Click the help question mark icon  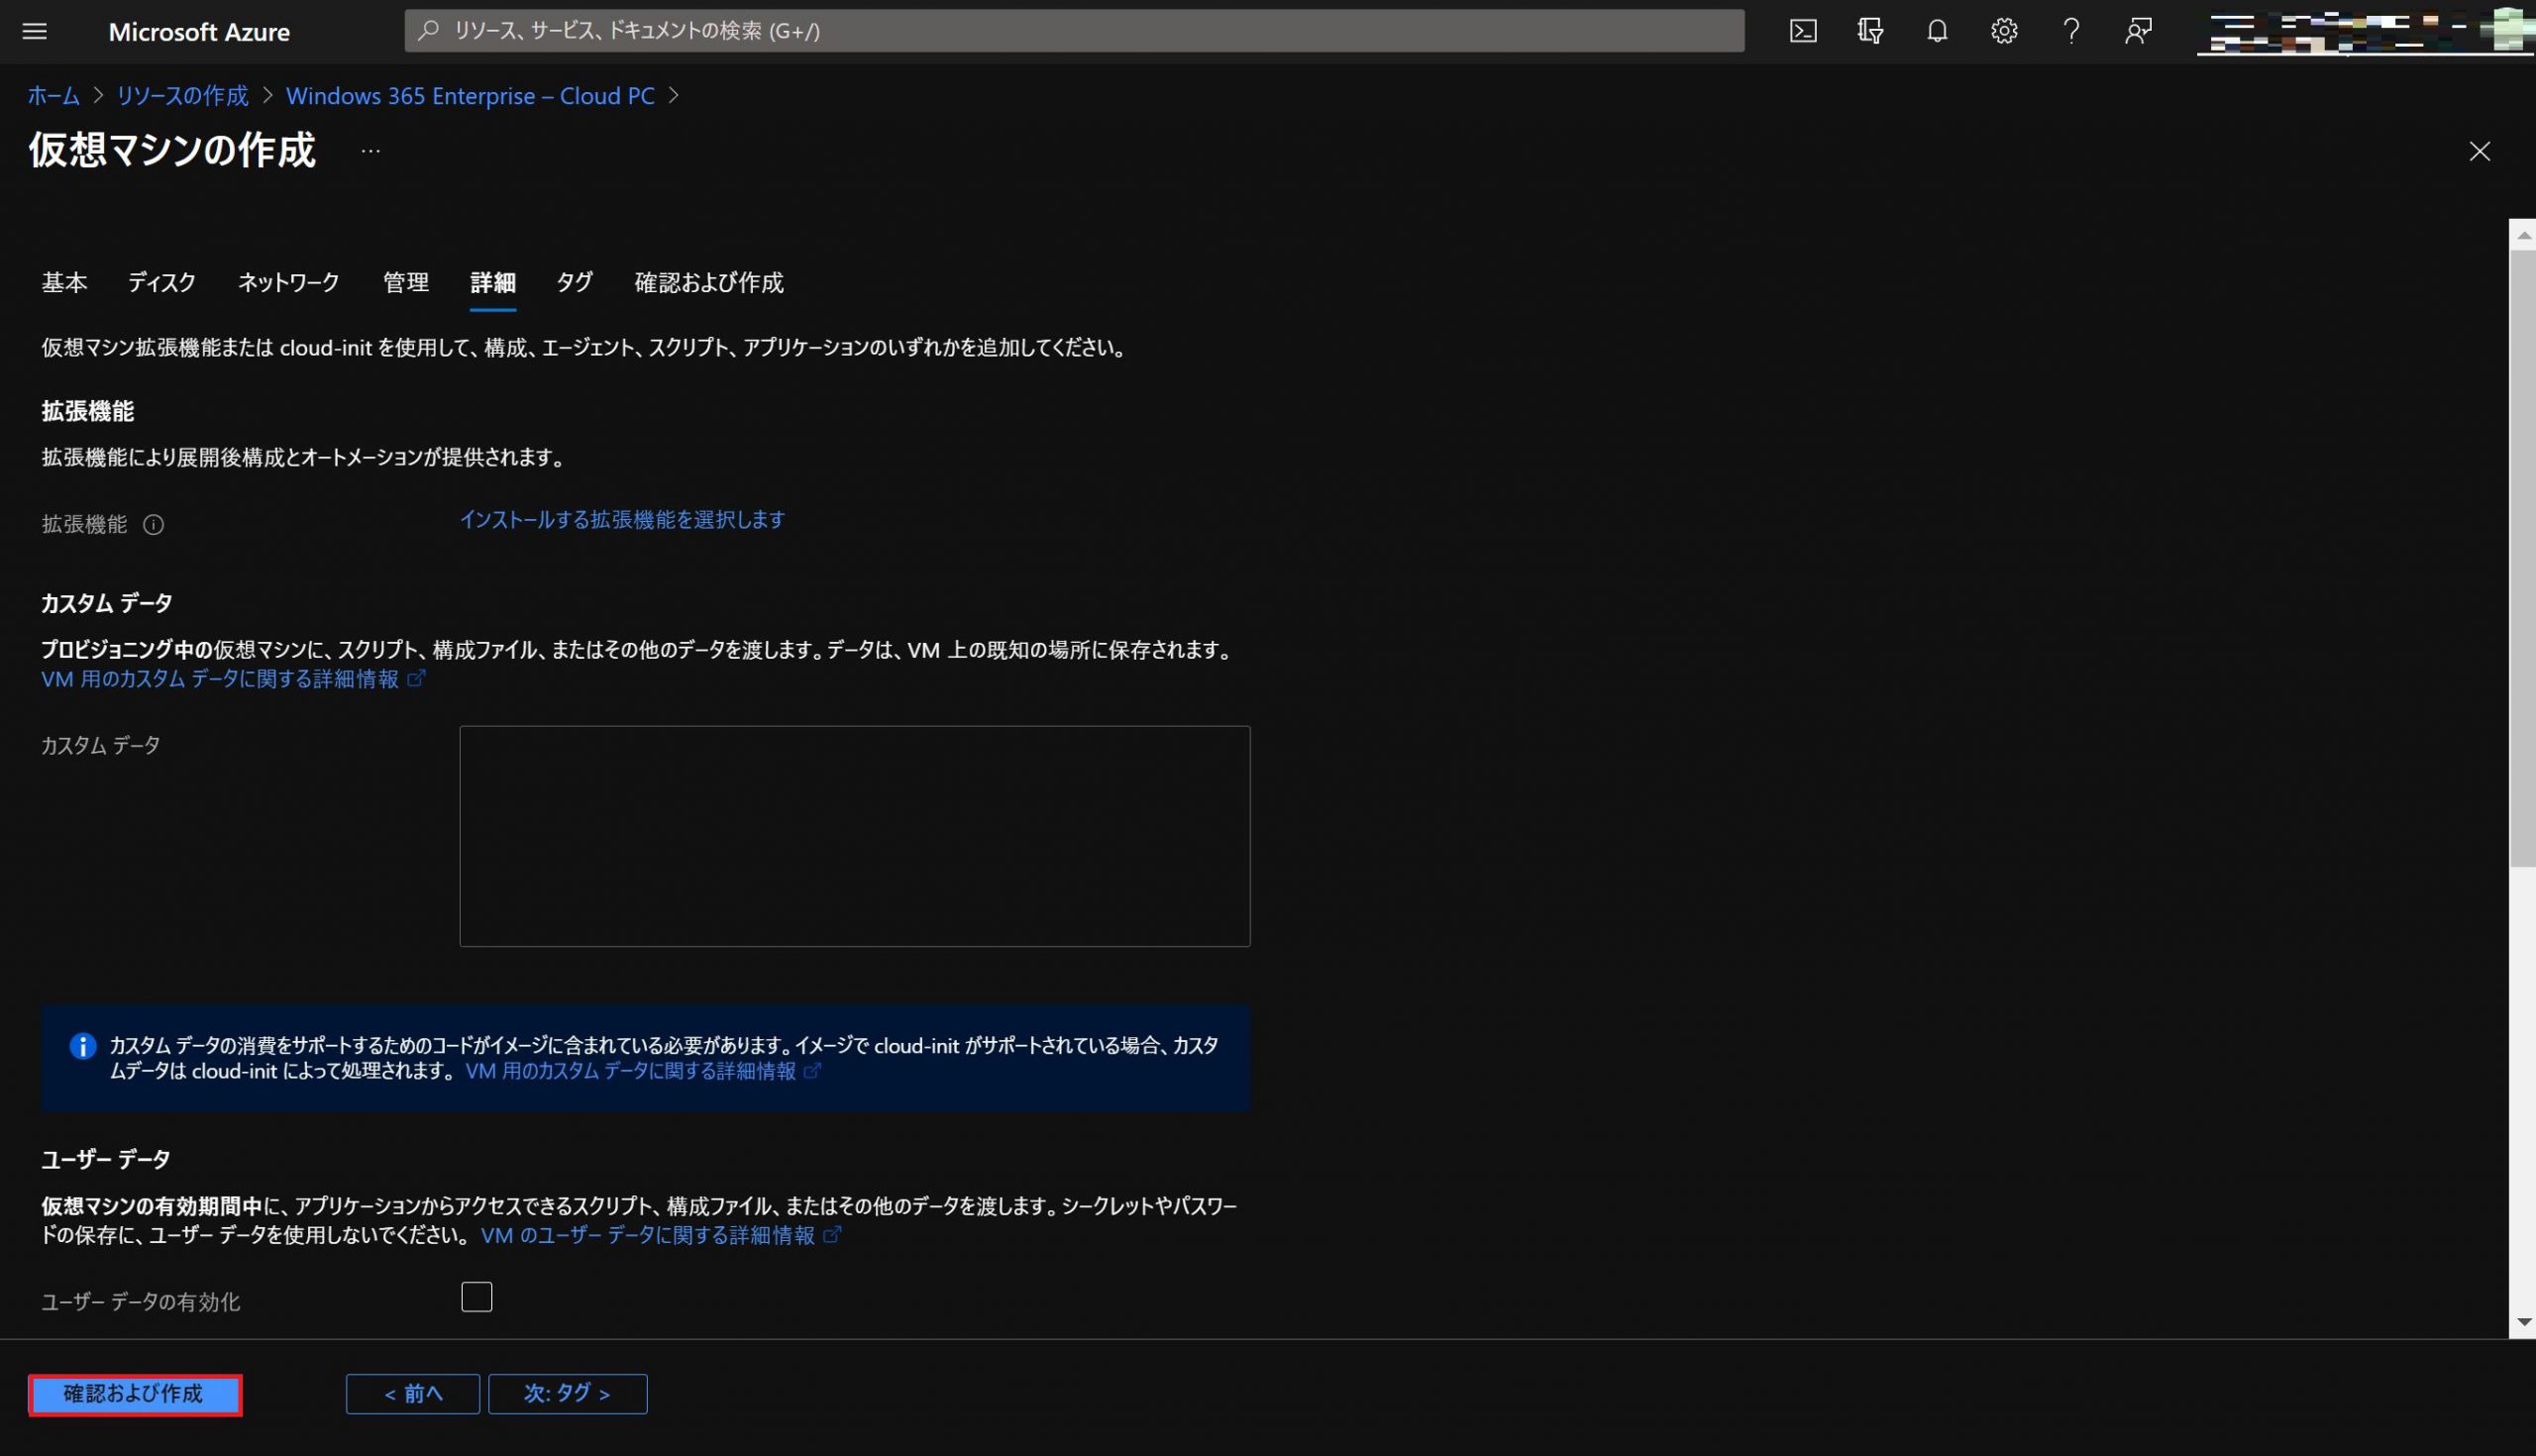point(2070,31)
